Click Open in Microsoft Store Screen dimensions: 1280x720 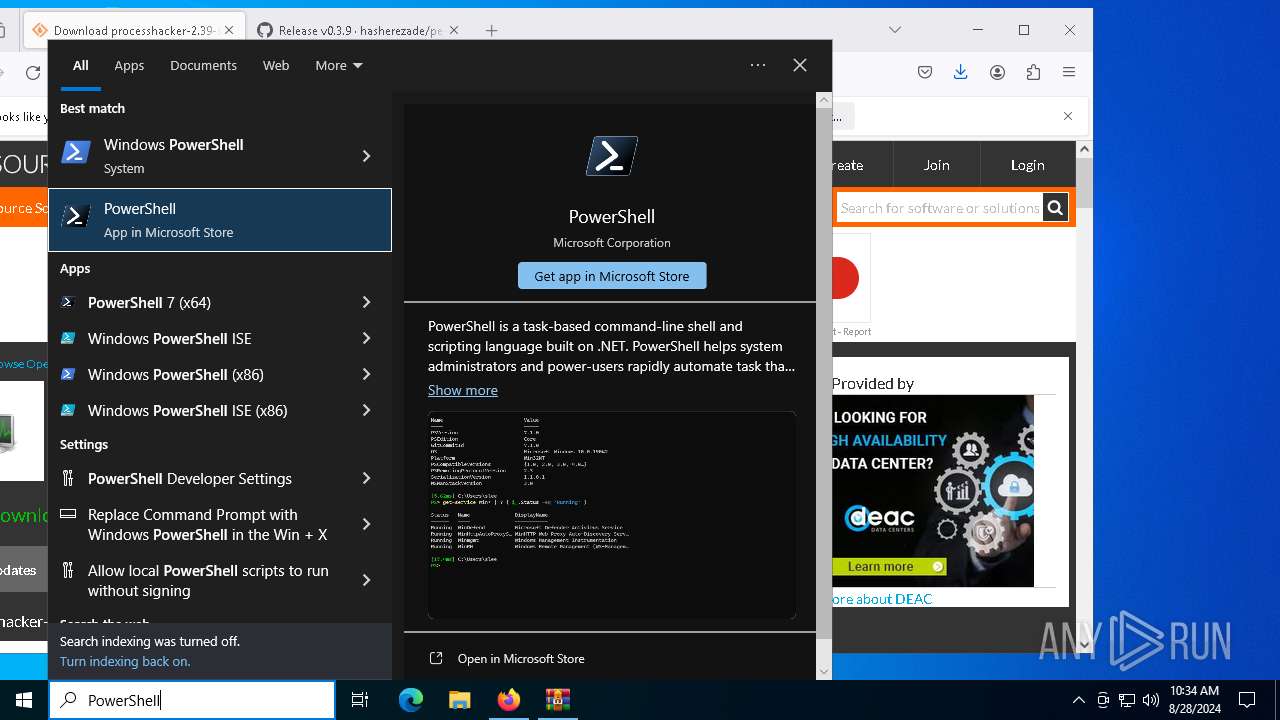click(x=521, y=658)
